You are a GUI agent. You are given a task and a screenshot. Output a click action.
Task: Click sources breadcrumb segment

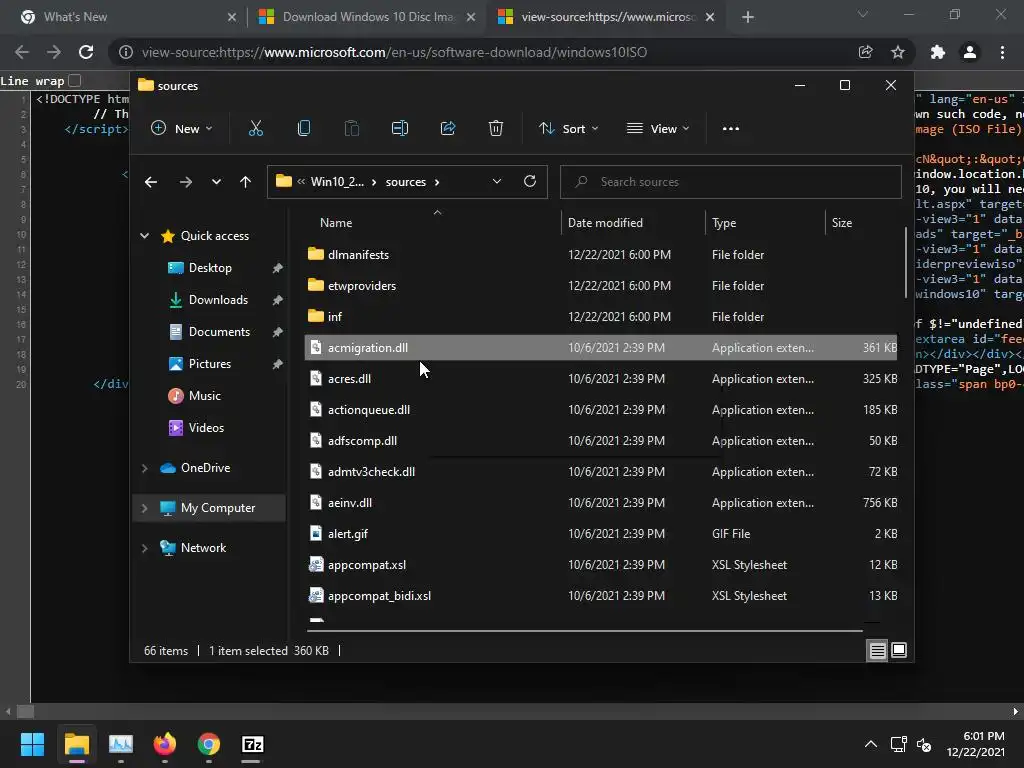click(406, 182)
